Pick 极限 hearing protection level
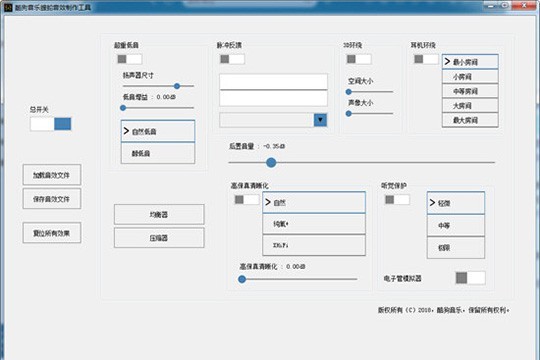 click(456, 247)
